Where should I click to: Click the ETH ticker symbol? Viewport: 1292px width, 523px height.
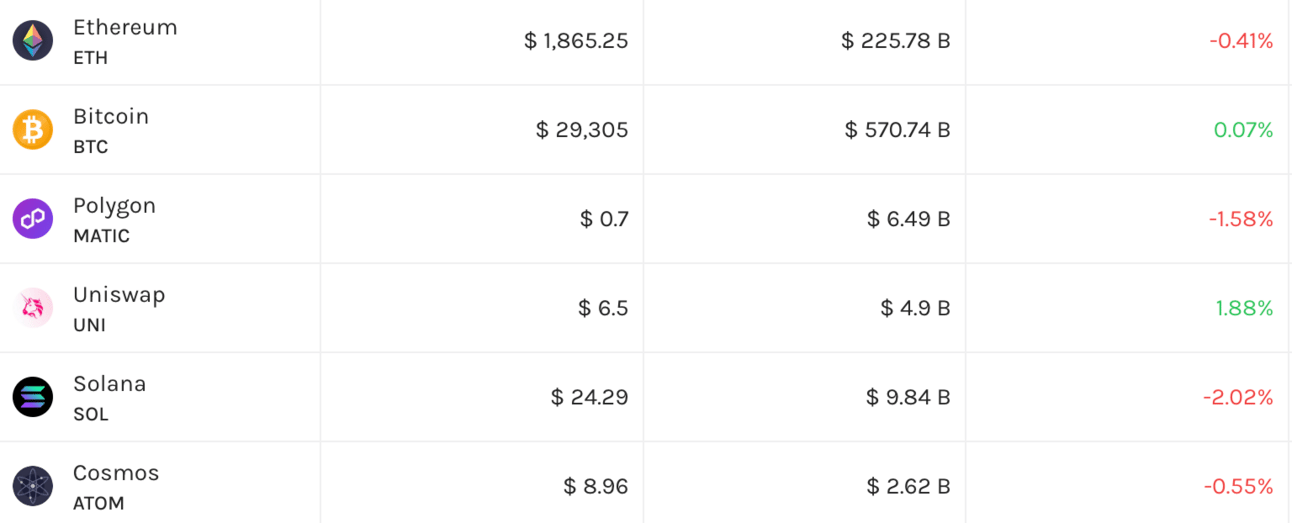90,58
